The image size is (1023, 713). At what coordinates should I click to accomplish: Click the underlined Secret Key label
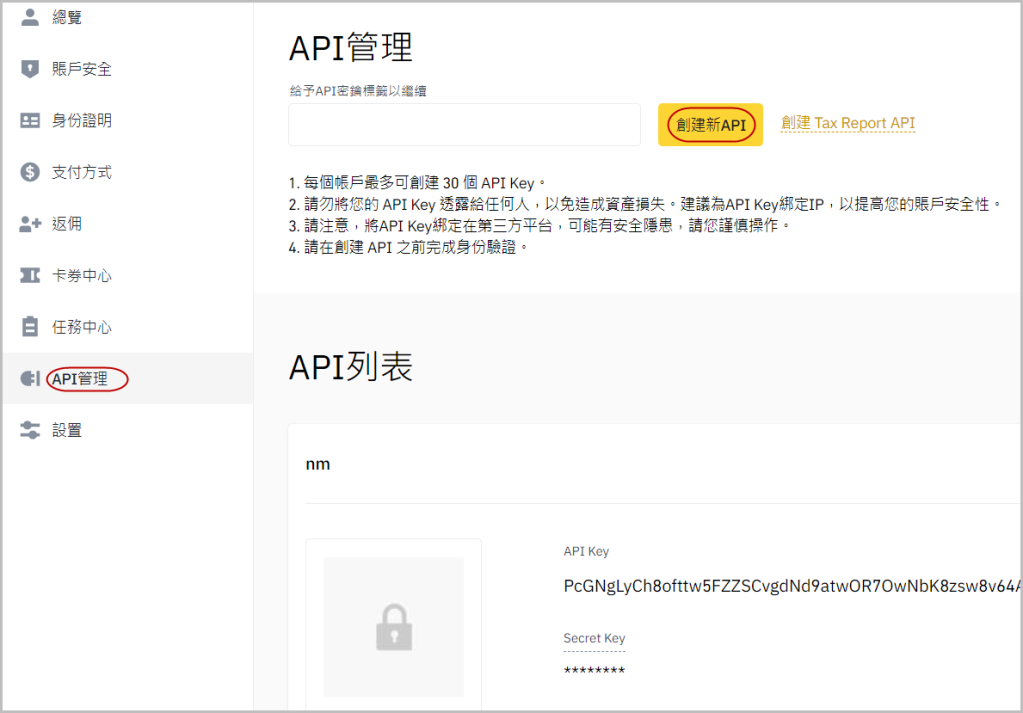click(594, 638)
